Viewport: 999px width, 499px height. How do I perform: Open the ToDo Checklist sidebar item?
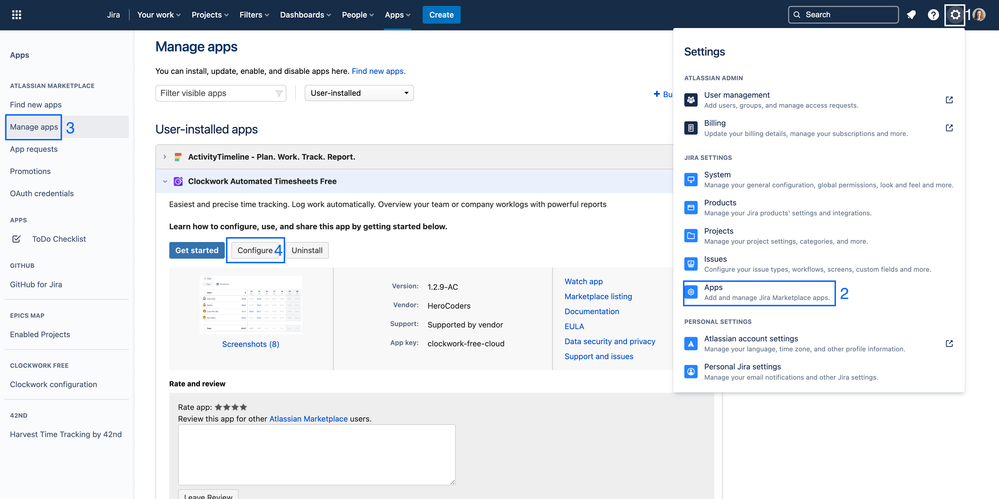tap(59, 239)
